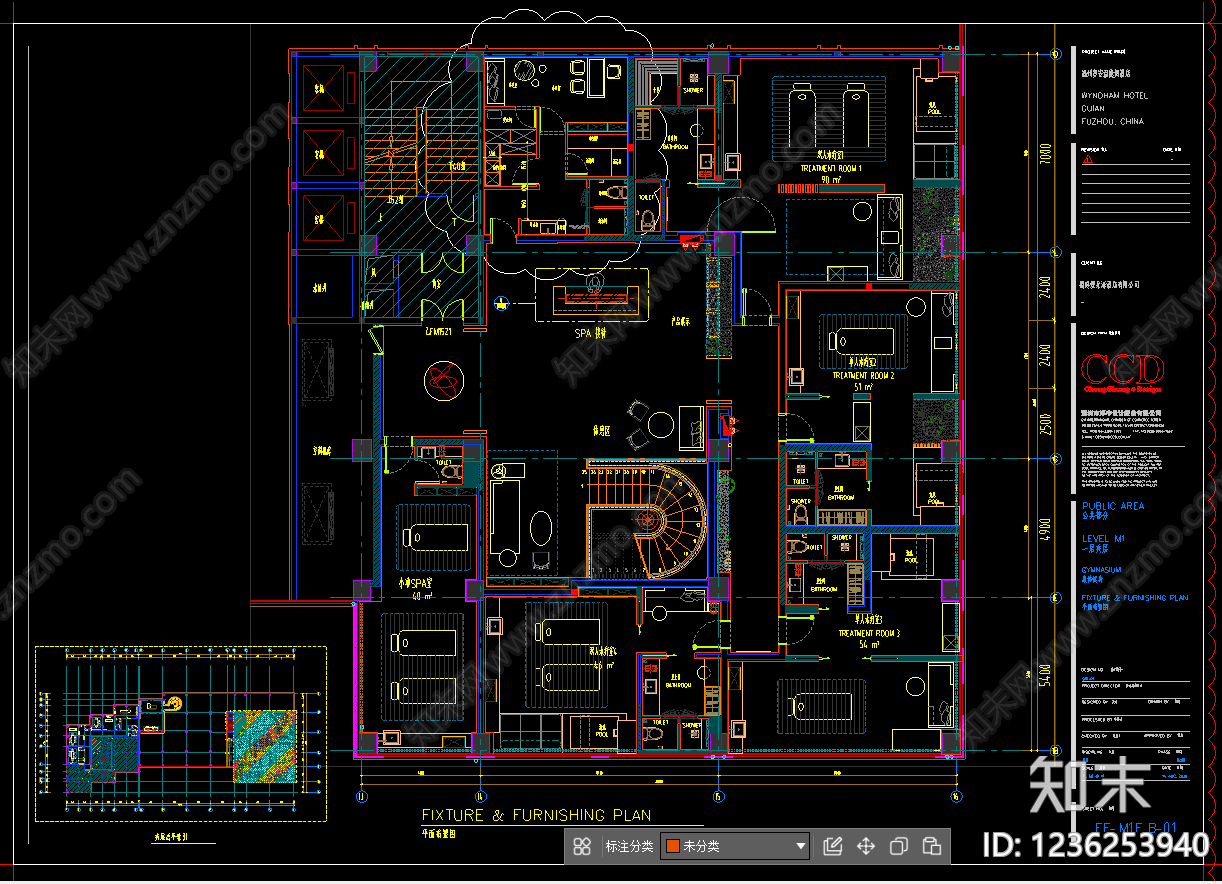Click the copy overlapping-squares icon

(899, 846)
